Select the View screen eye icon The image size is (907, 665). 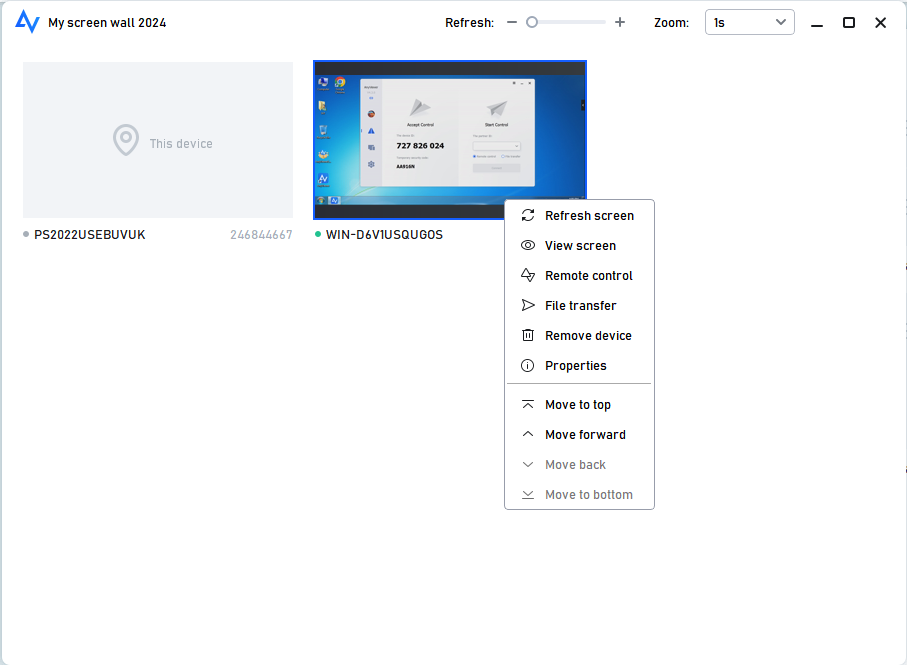pyautogui.click(x=527, y=245)
